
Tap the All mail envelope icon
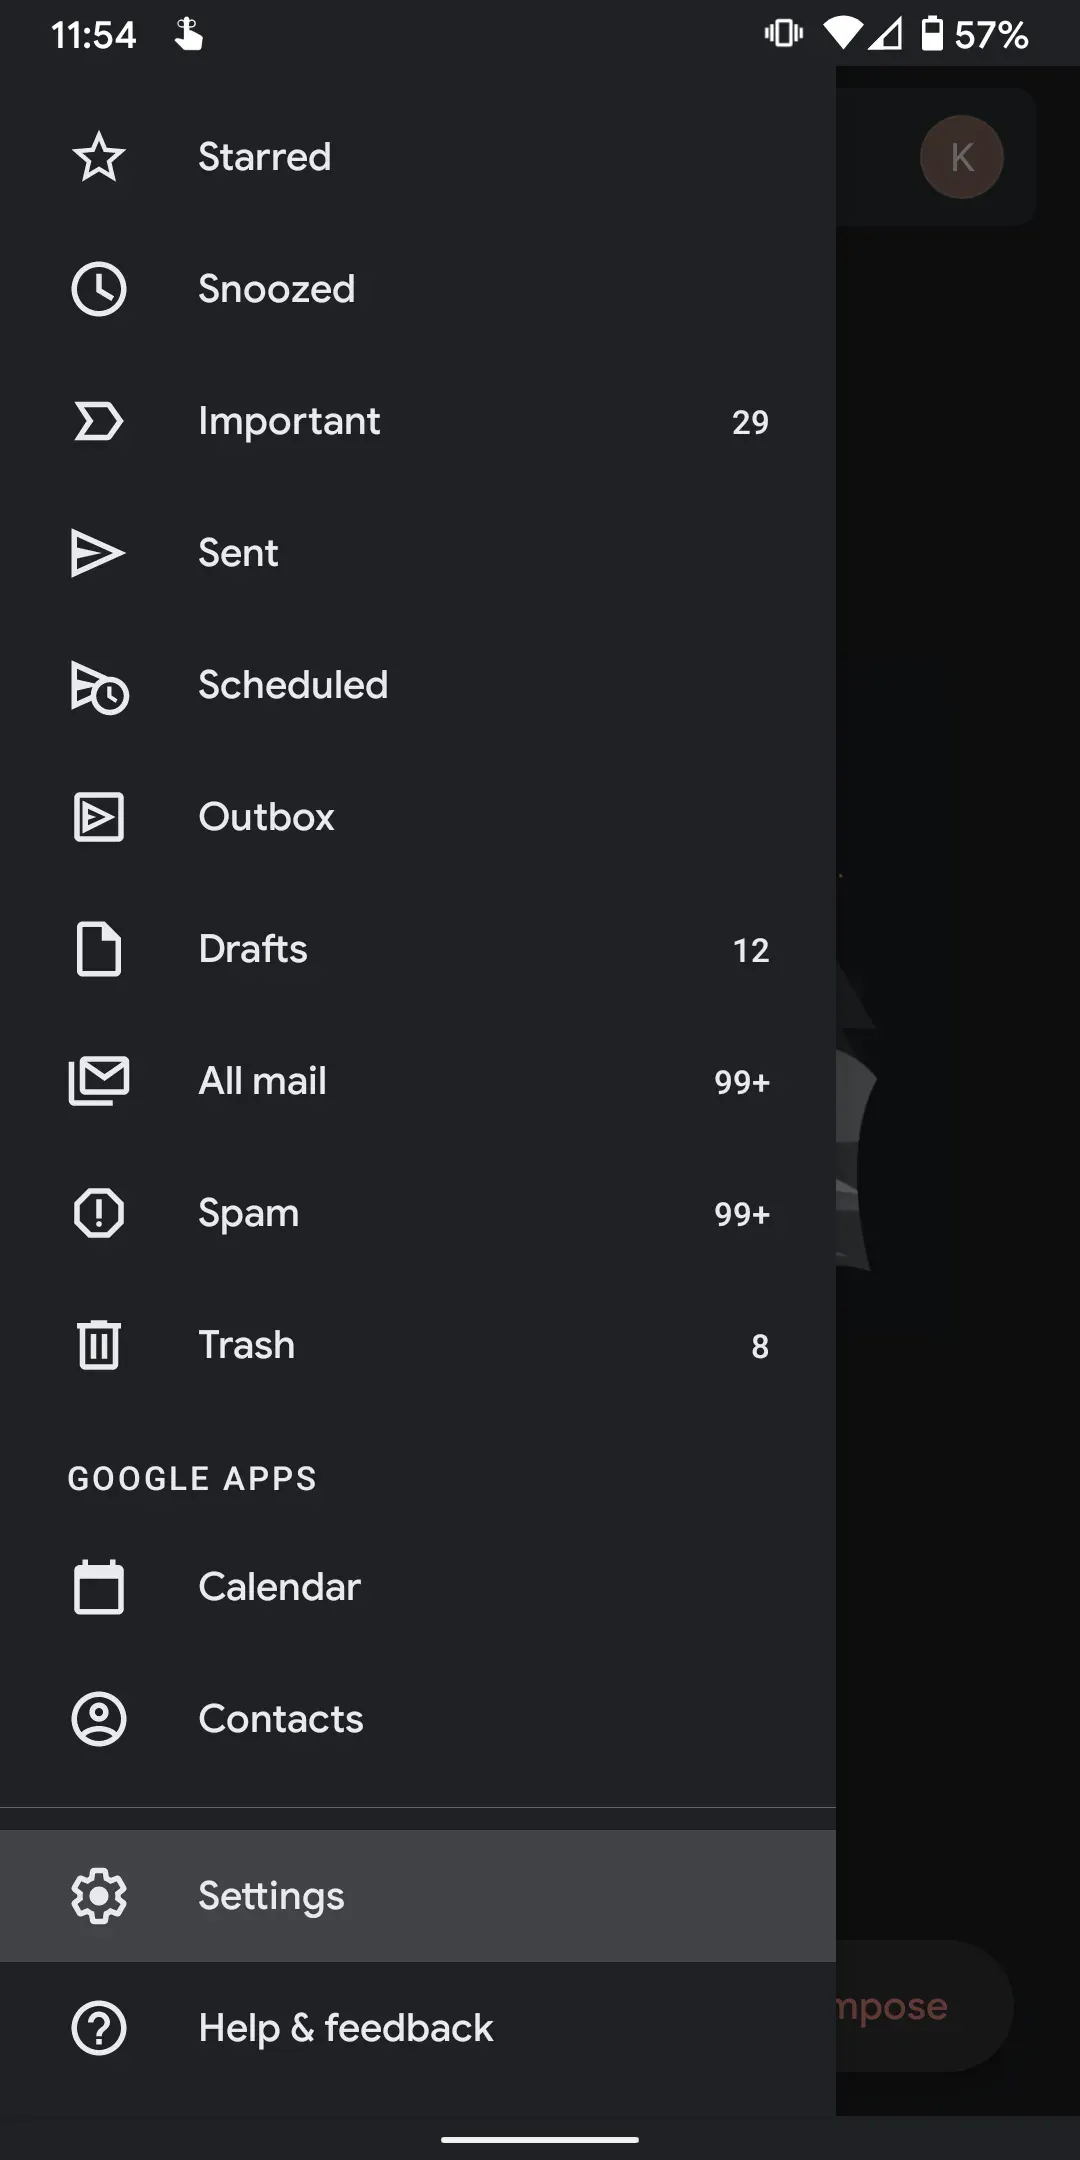click(x=98, y=1081)
